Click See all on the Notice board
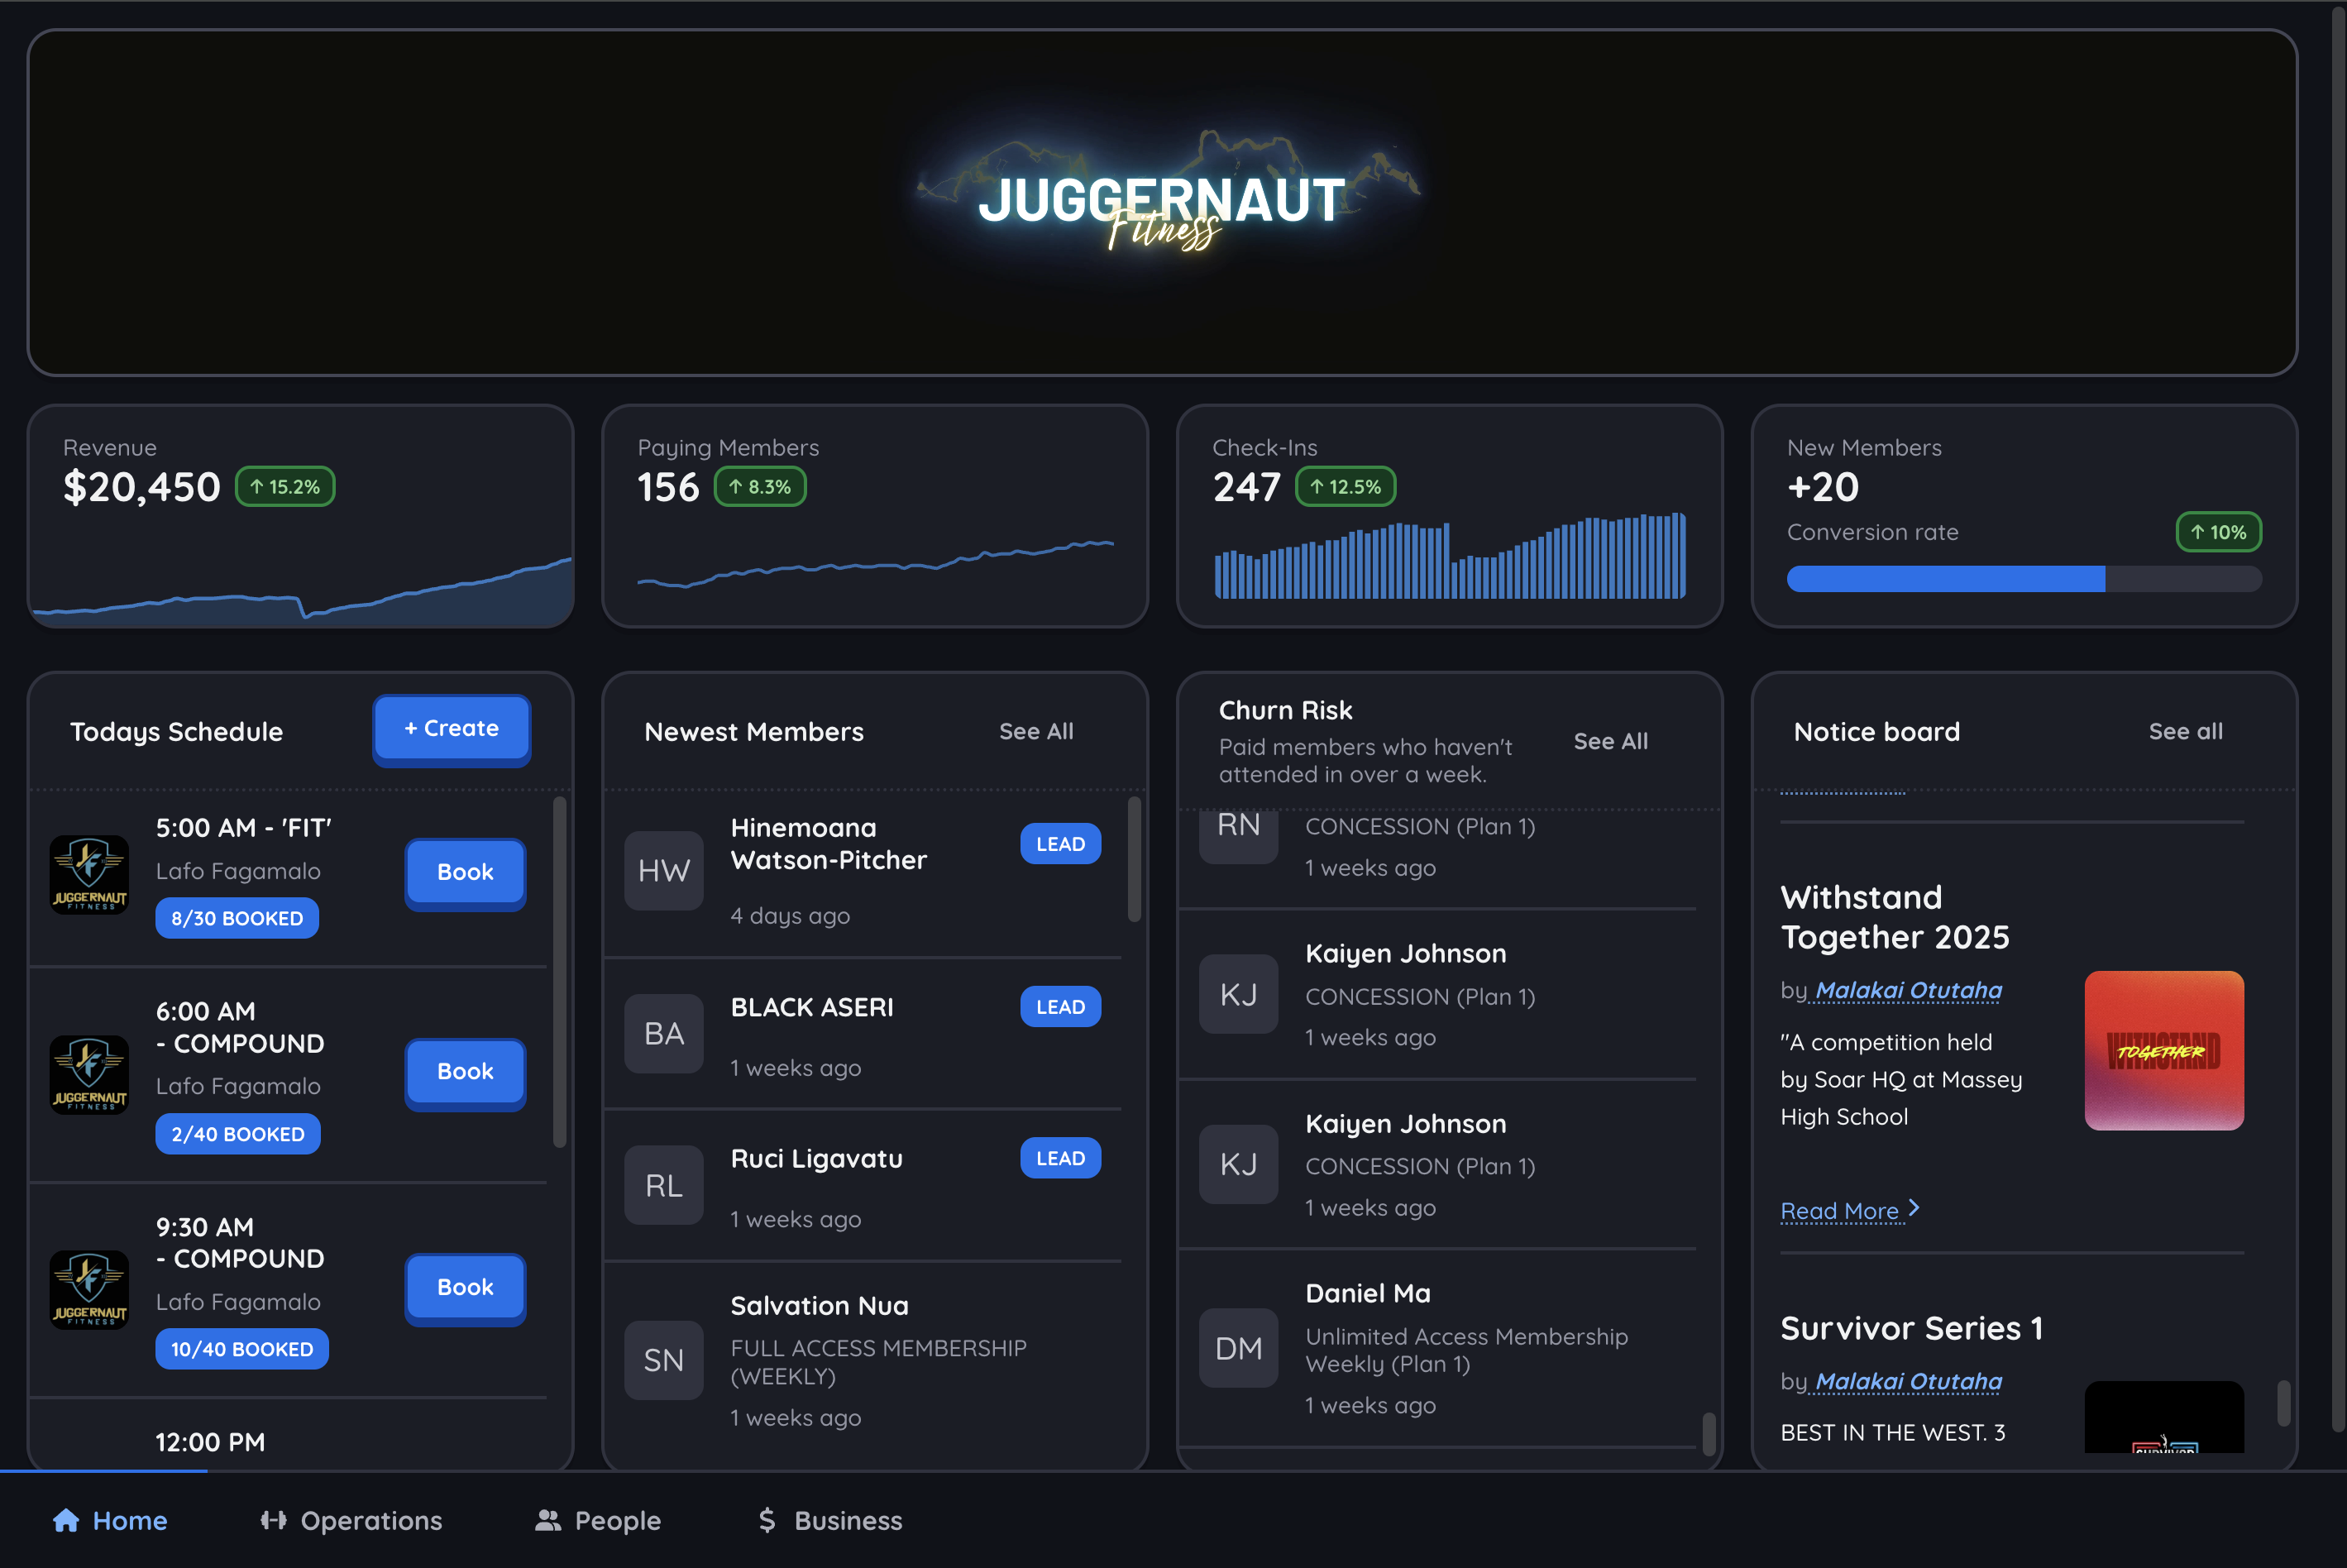 [x=2185, y=731]
